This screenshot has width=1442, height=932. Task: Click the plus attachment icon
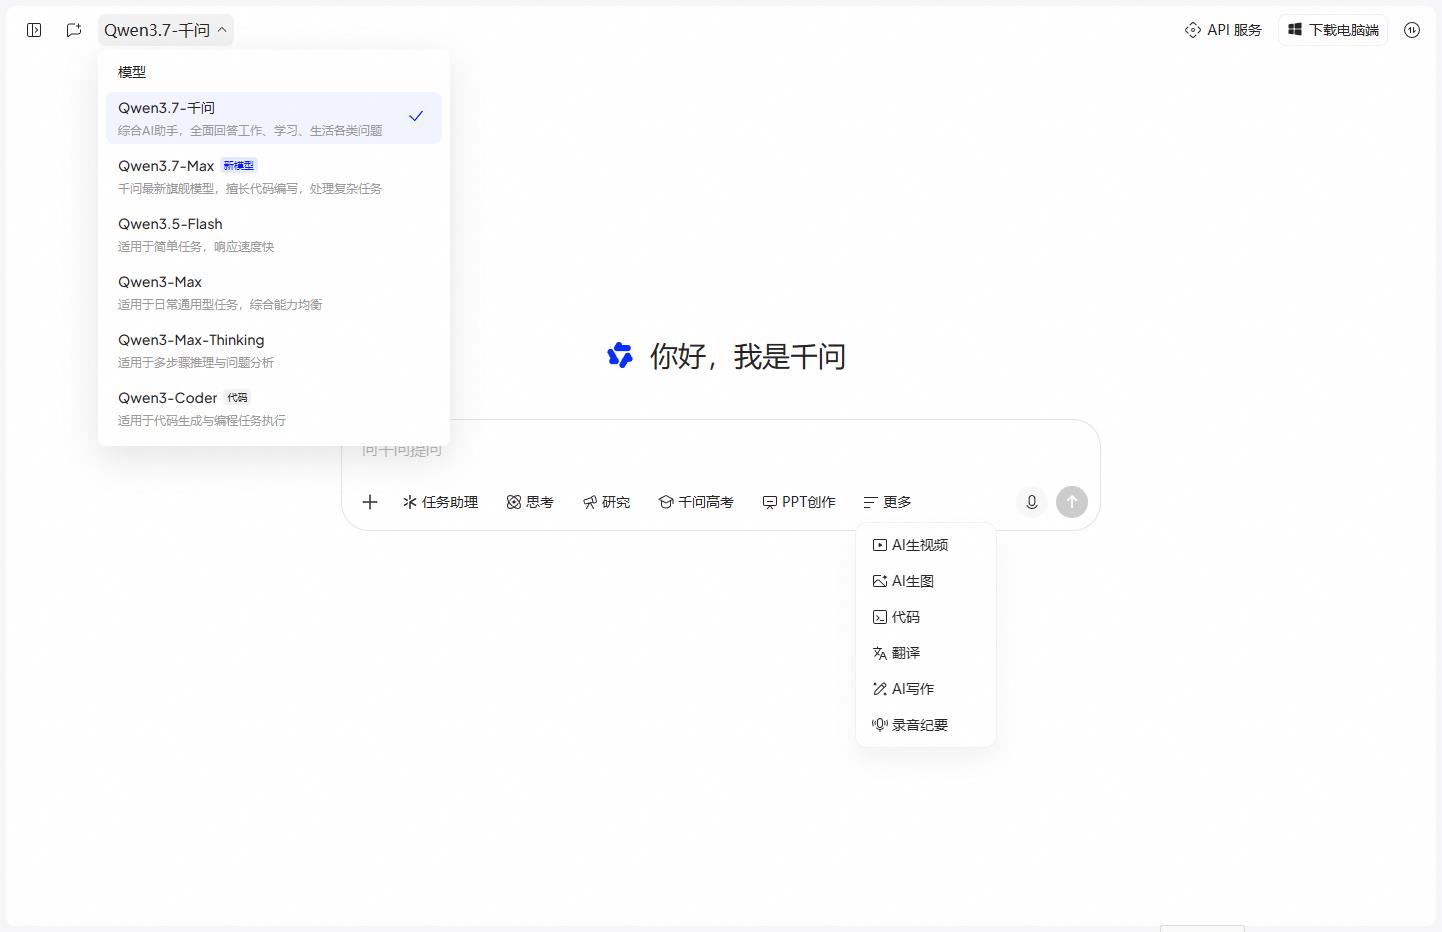pyautogui.click(x=370, y=502)
